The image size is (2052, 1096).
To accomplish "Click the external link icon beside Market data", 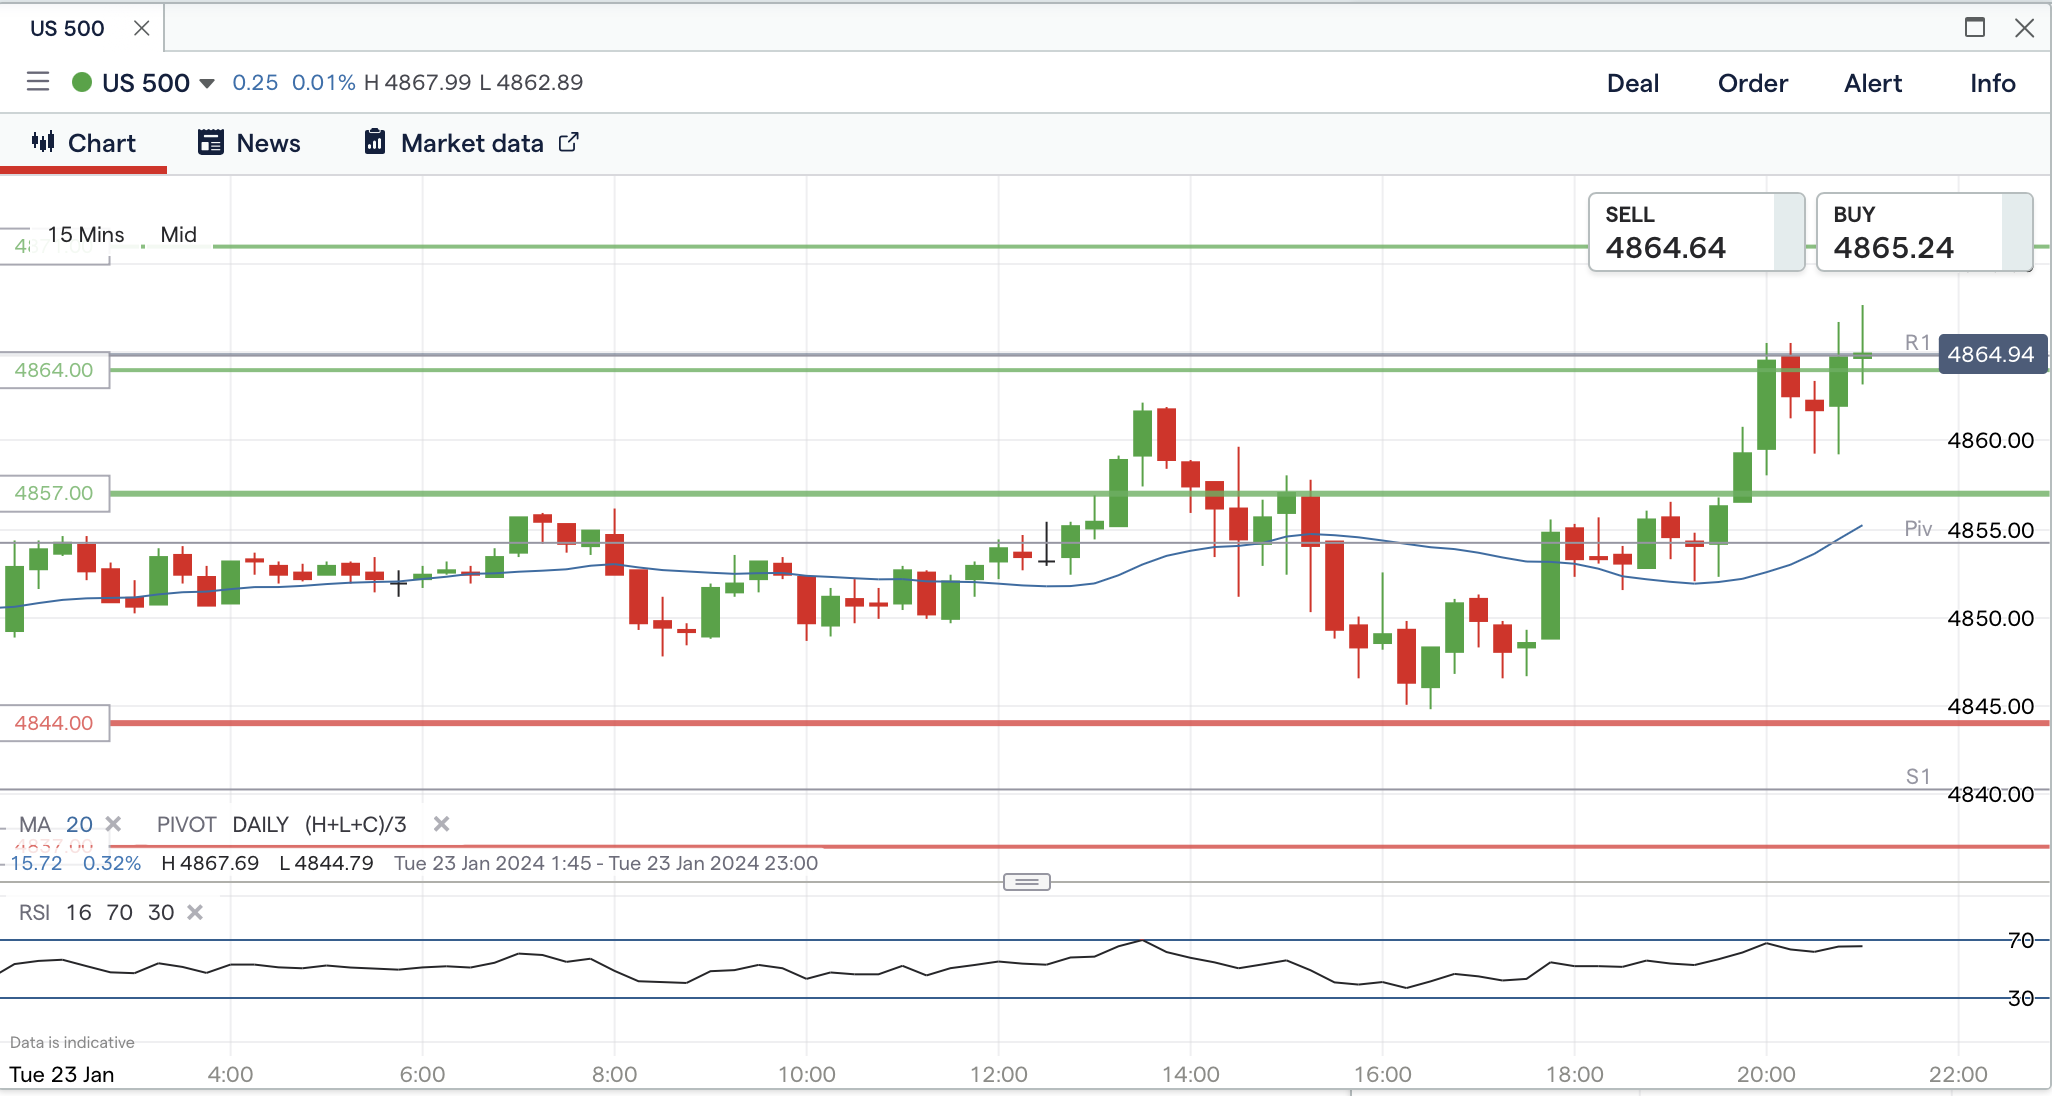I will click(569, 142).
